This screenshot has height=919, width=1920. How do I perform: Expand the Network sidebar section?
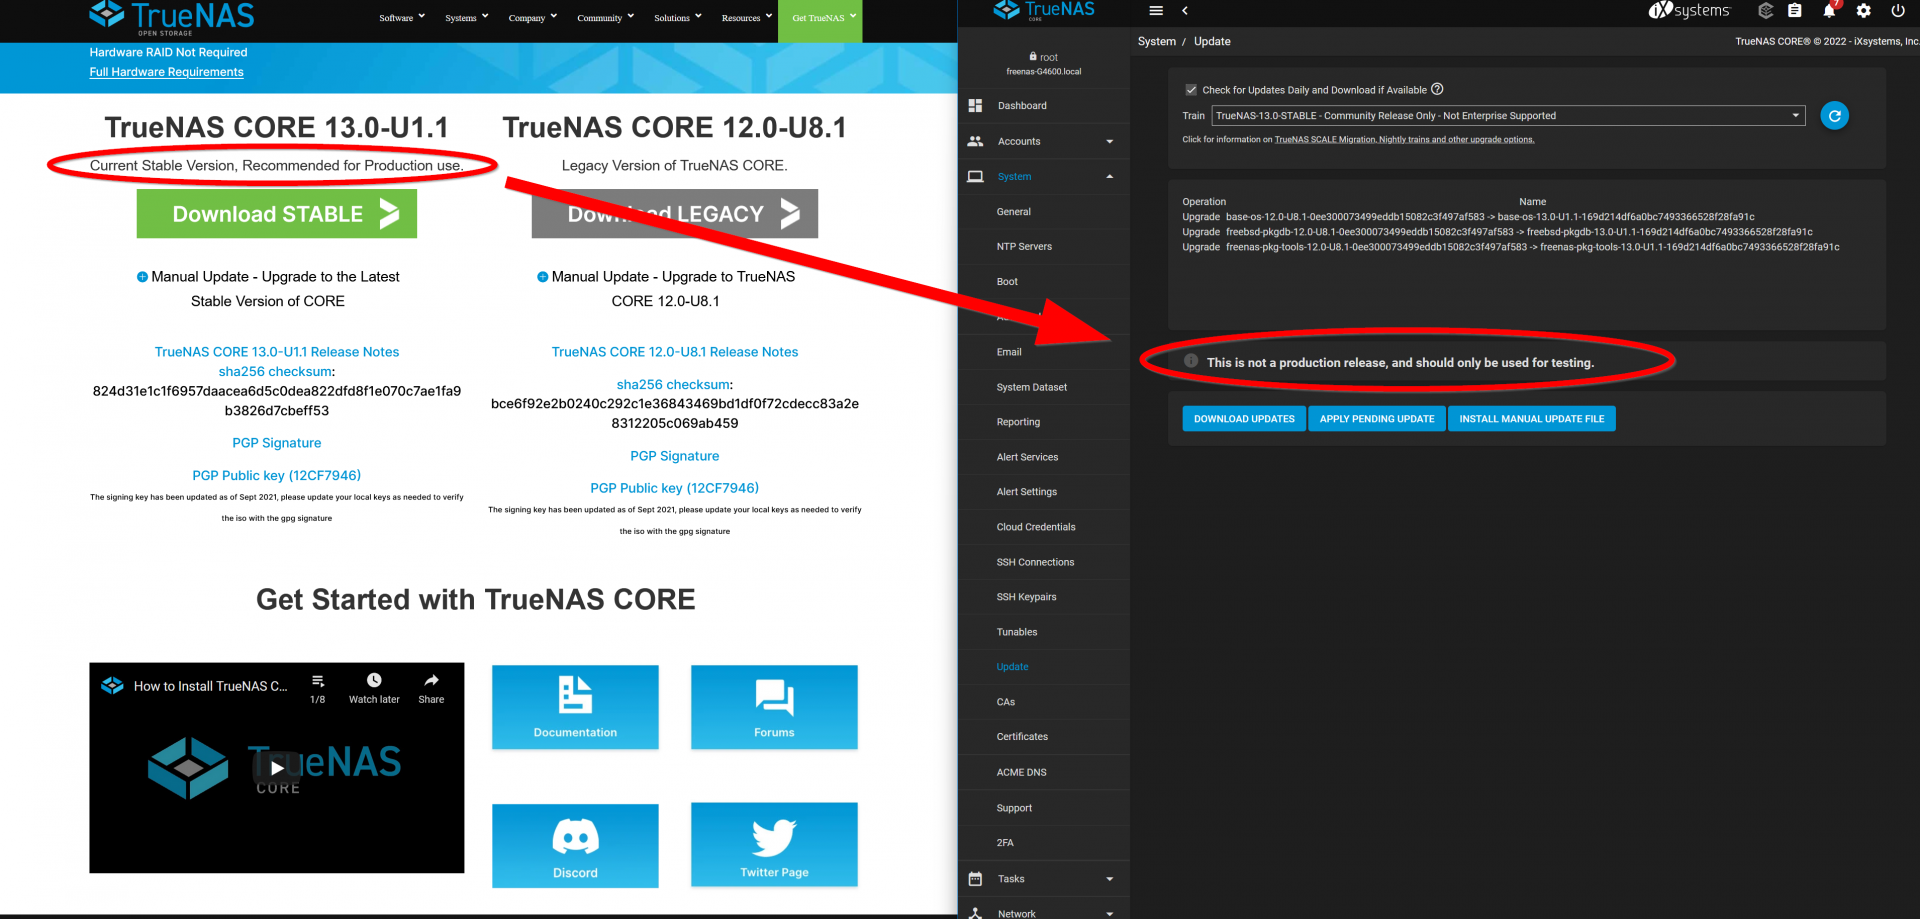(1110, 914)
